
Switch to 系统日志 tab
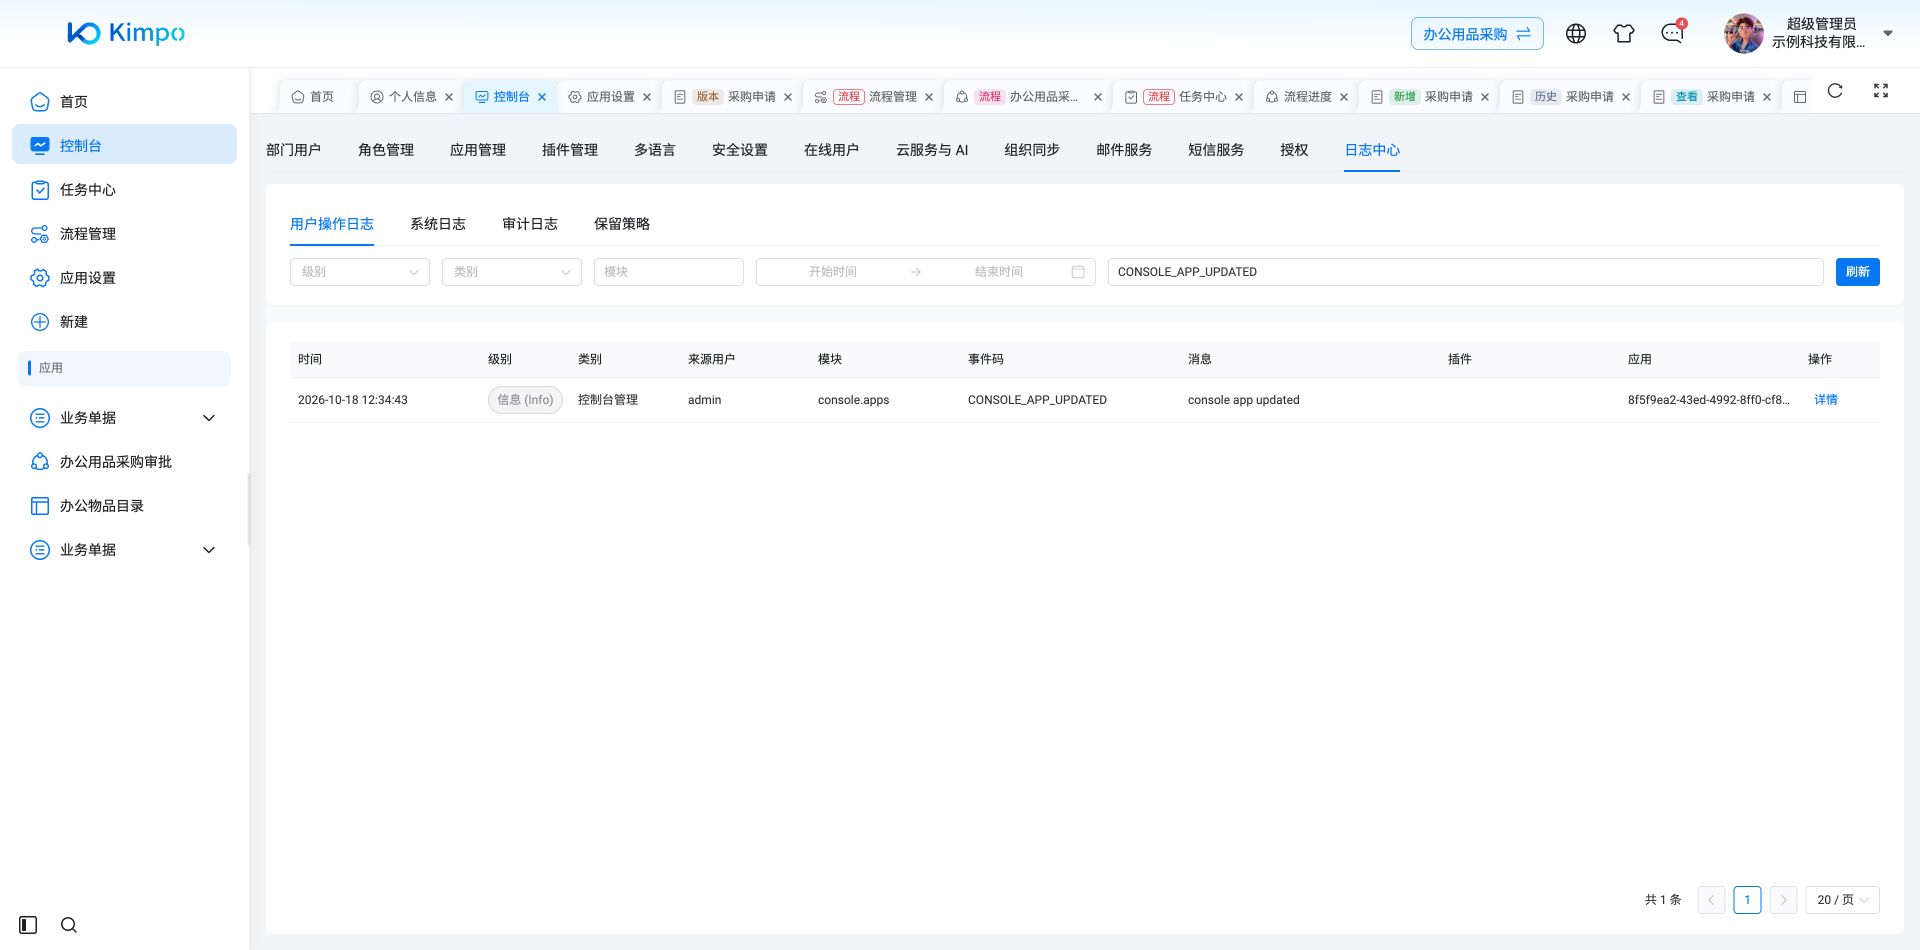click(x=438, y=224)
